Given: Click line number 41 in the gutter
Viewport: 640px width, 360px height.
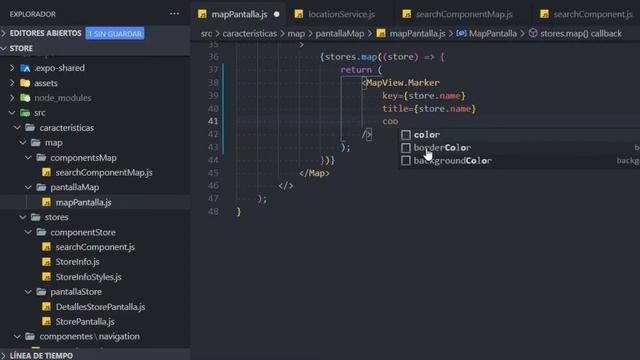Looking at the screenshot, I should click(x=213, y=121).
